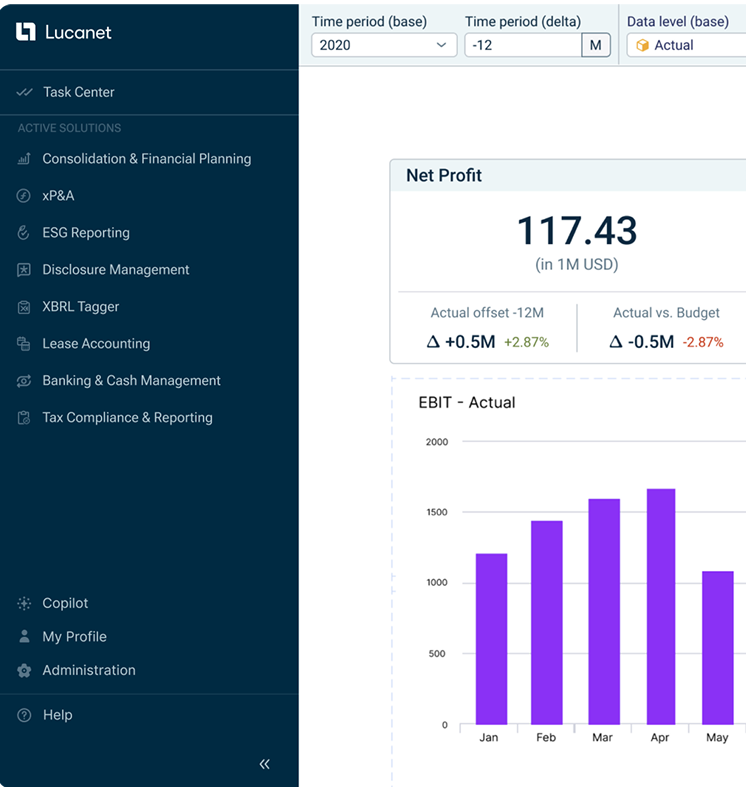Select the ESG Reporting leaf icon

24,233
